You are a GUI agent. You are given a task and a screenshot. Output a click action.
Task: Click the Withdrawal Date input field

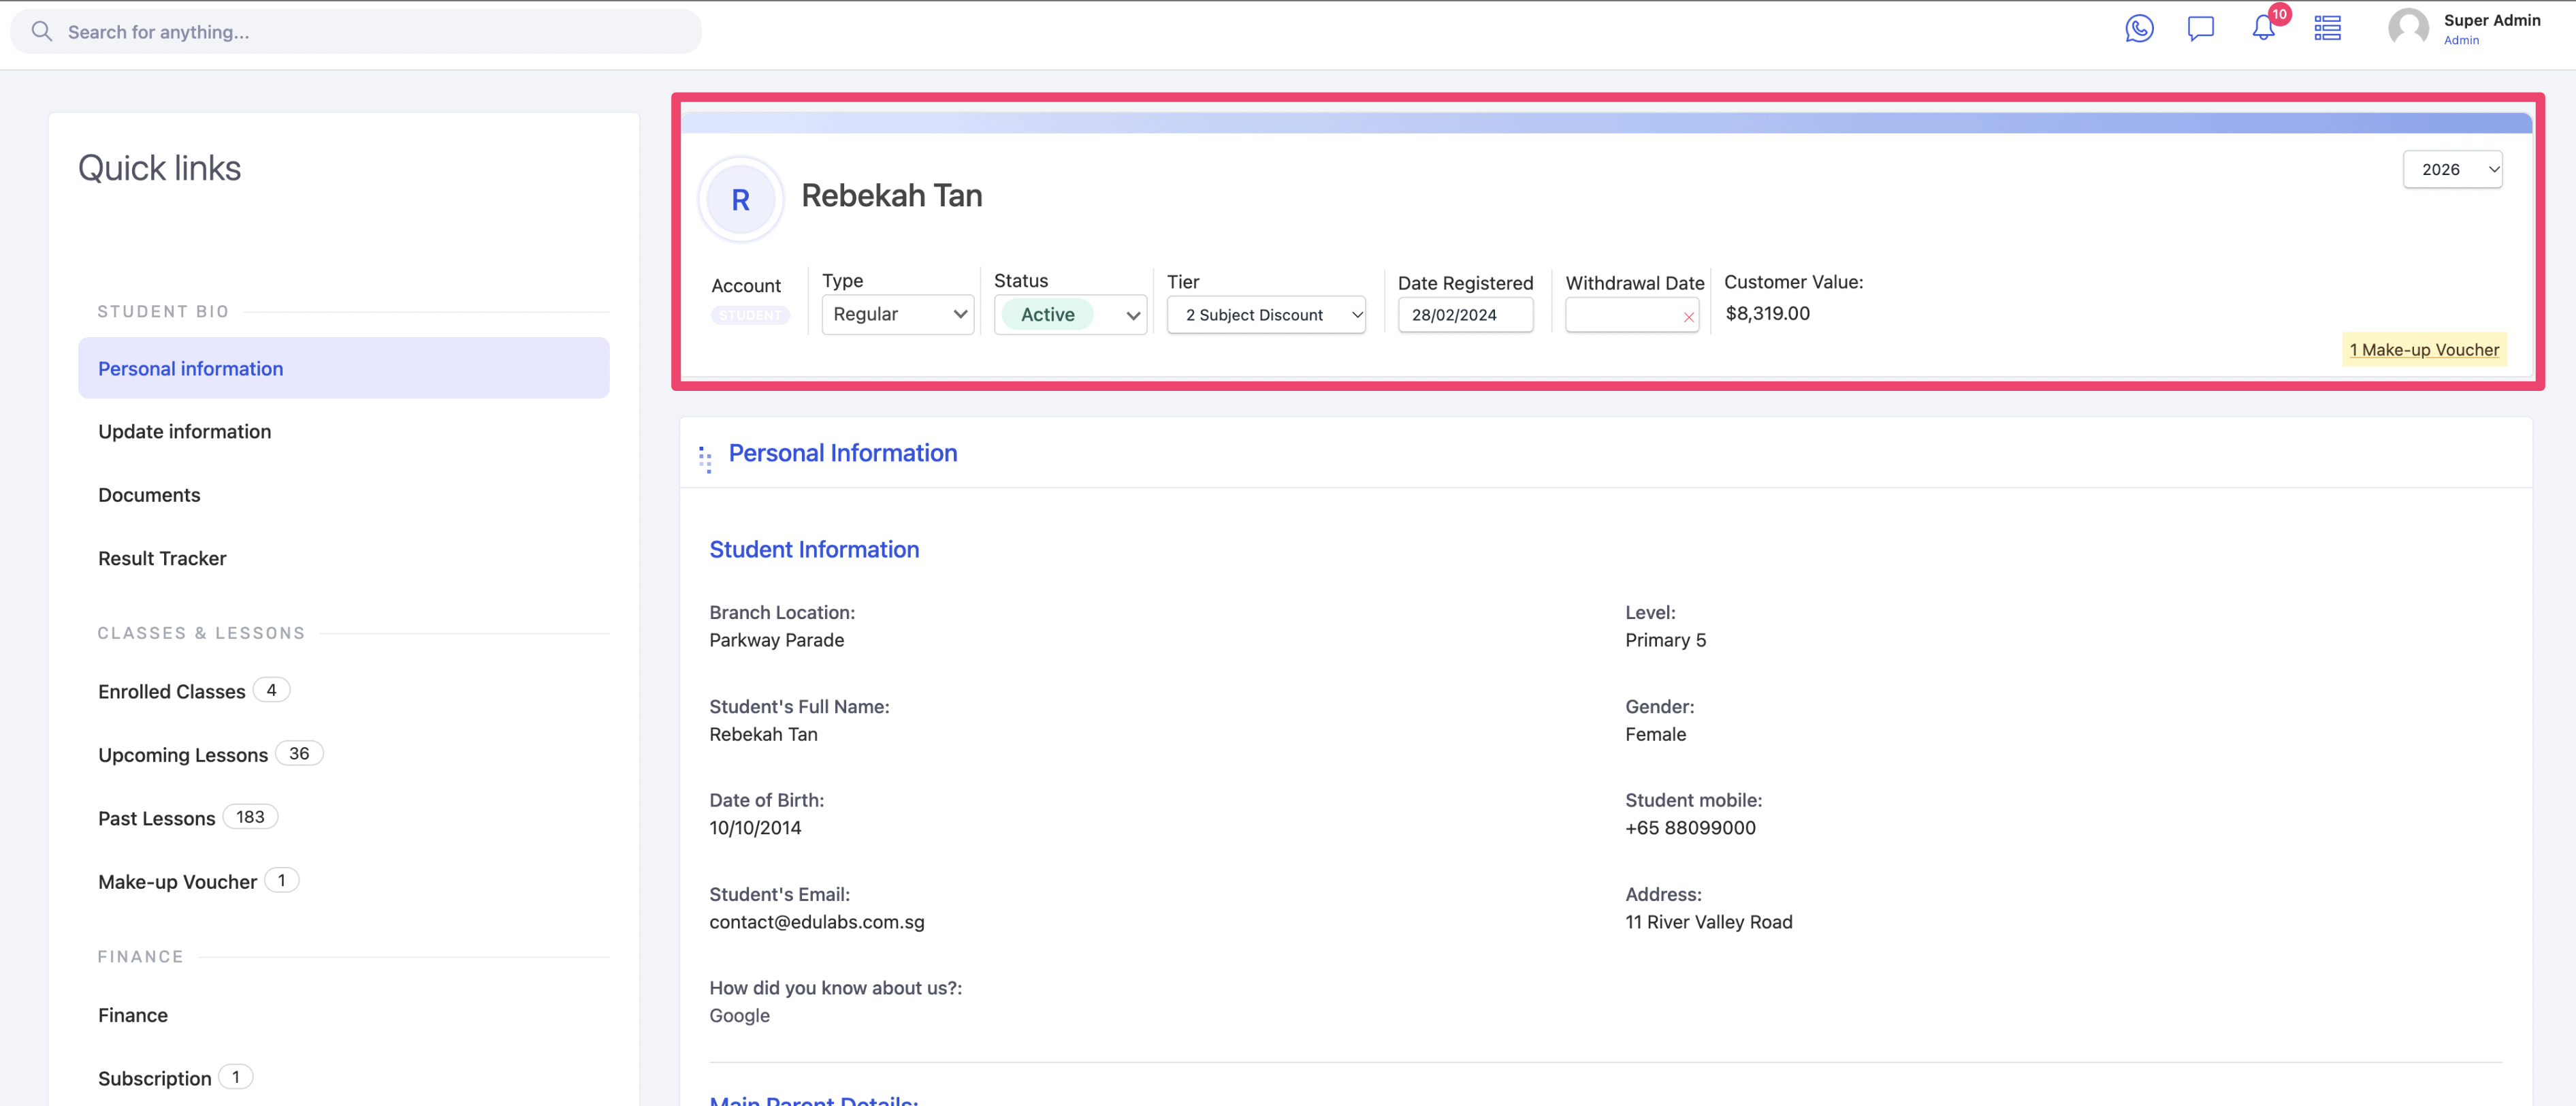tap(1631, 315)
